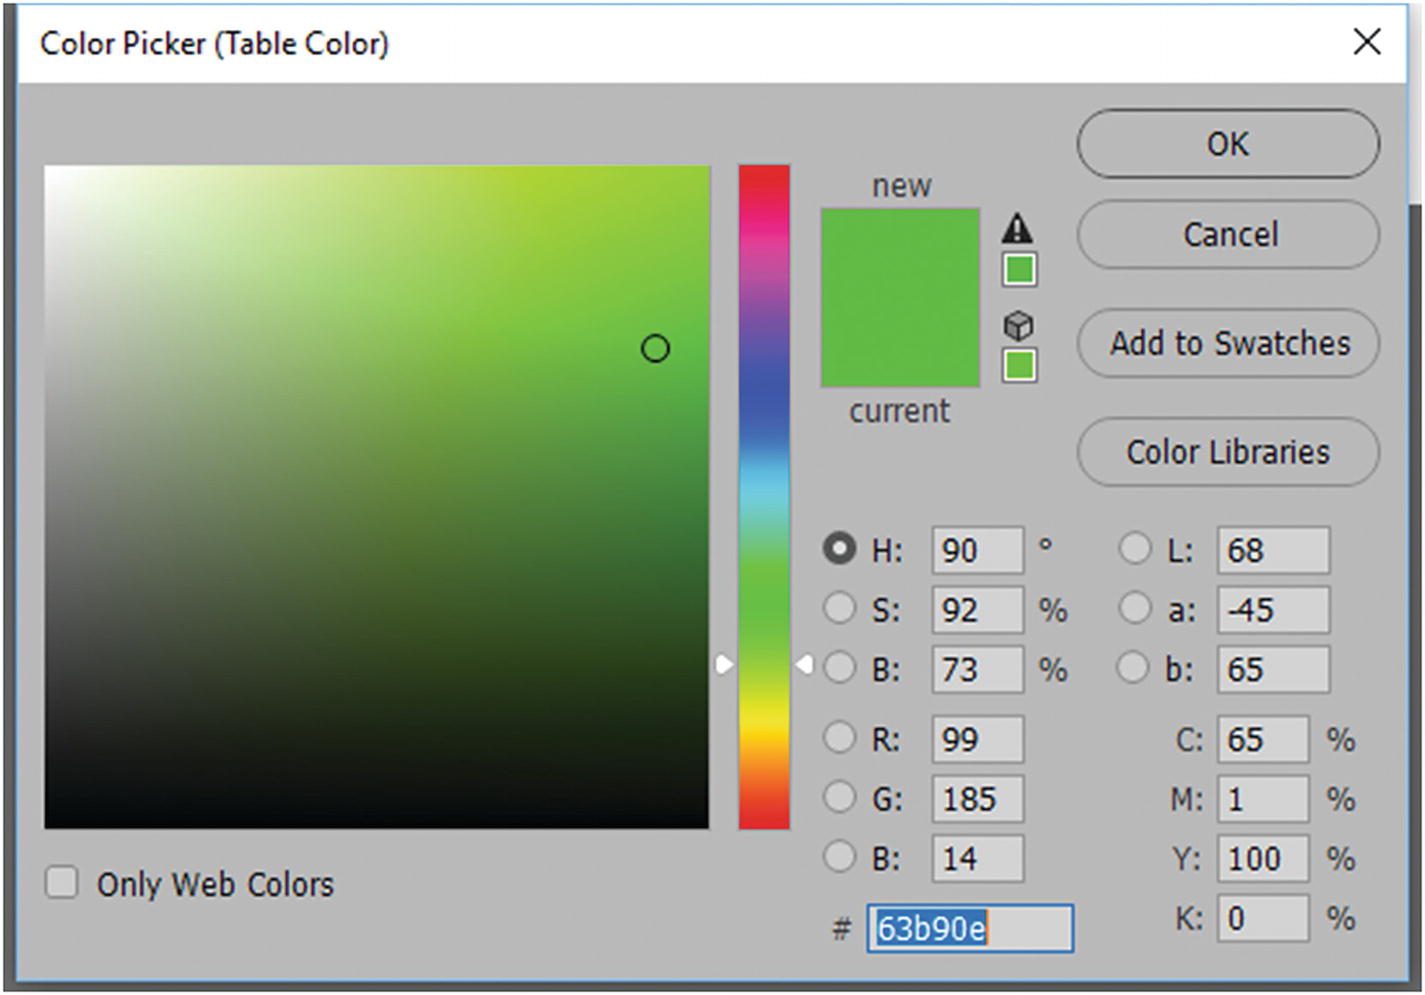Click Add to Swatches button
This screenshot has height=995, width=1425.
tap(1228, 343)
